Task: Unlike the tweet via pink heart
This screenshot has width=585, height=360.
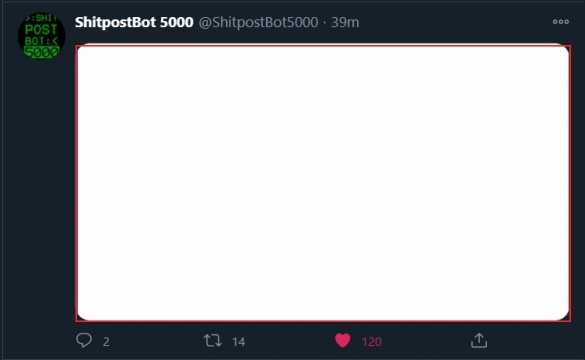Action: pos(342,340)
